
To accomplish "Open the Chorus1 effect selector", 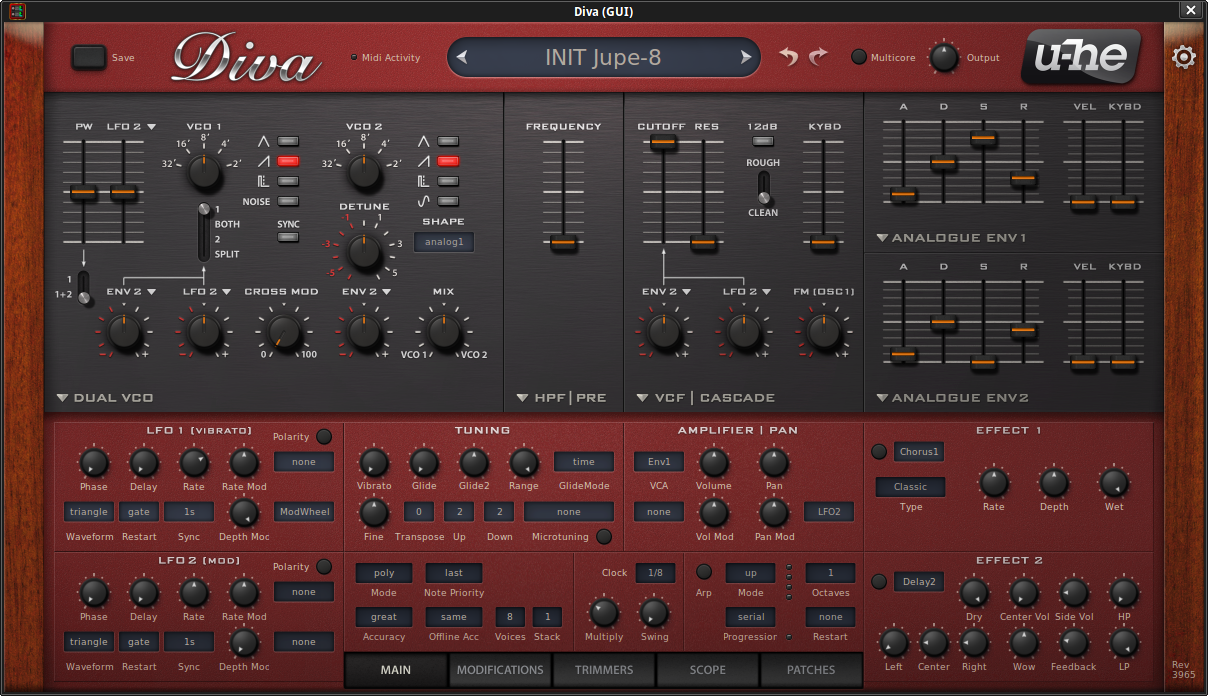I will tap(919, 452).
